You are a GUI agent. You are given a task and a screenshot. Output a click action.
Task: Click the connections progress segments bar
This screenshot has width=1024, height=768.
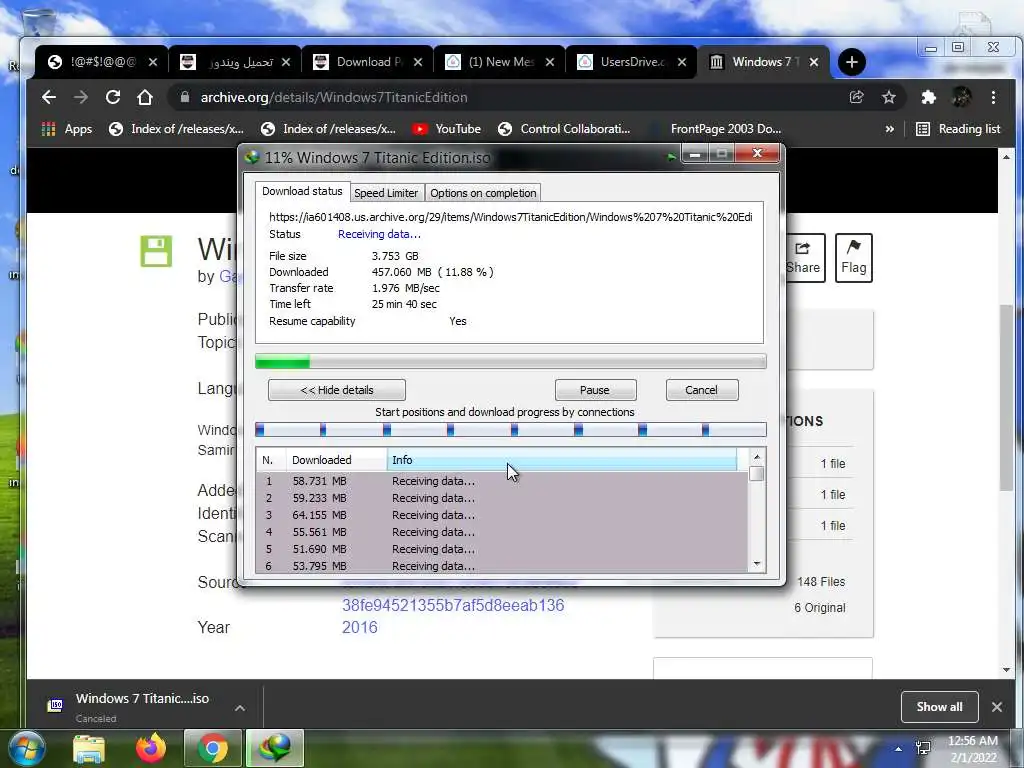point(511,429)
